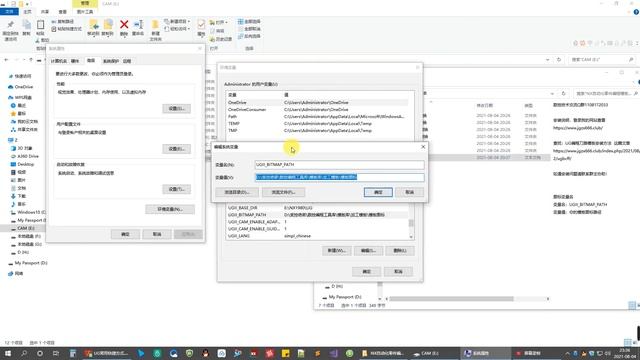Open the Hardware tab in System Properties
This screenshot has height=360, width=640.
(x=75, y=61)
